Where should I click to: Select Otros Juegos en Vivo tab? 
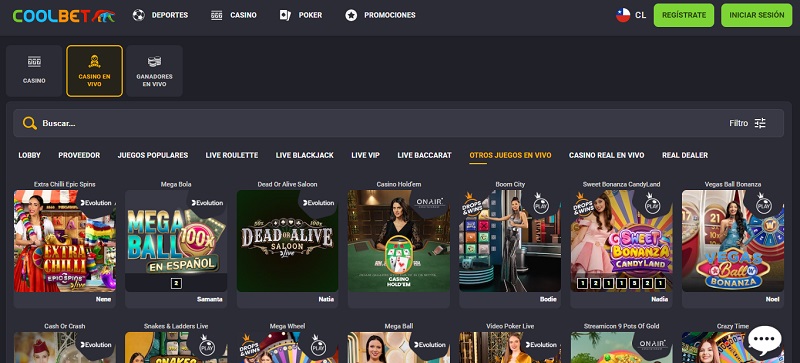[510, 155]
